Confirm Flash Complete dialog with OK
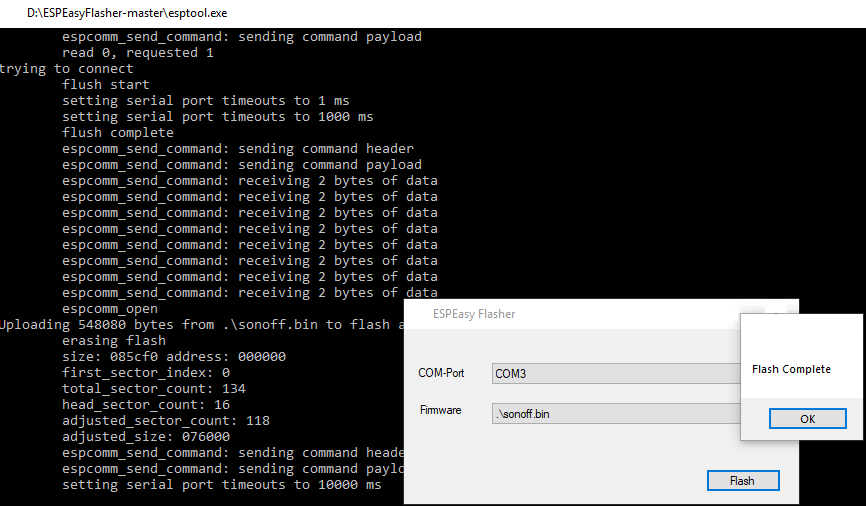The width and height of the screenshot is (866, 506). [807, 419]
